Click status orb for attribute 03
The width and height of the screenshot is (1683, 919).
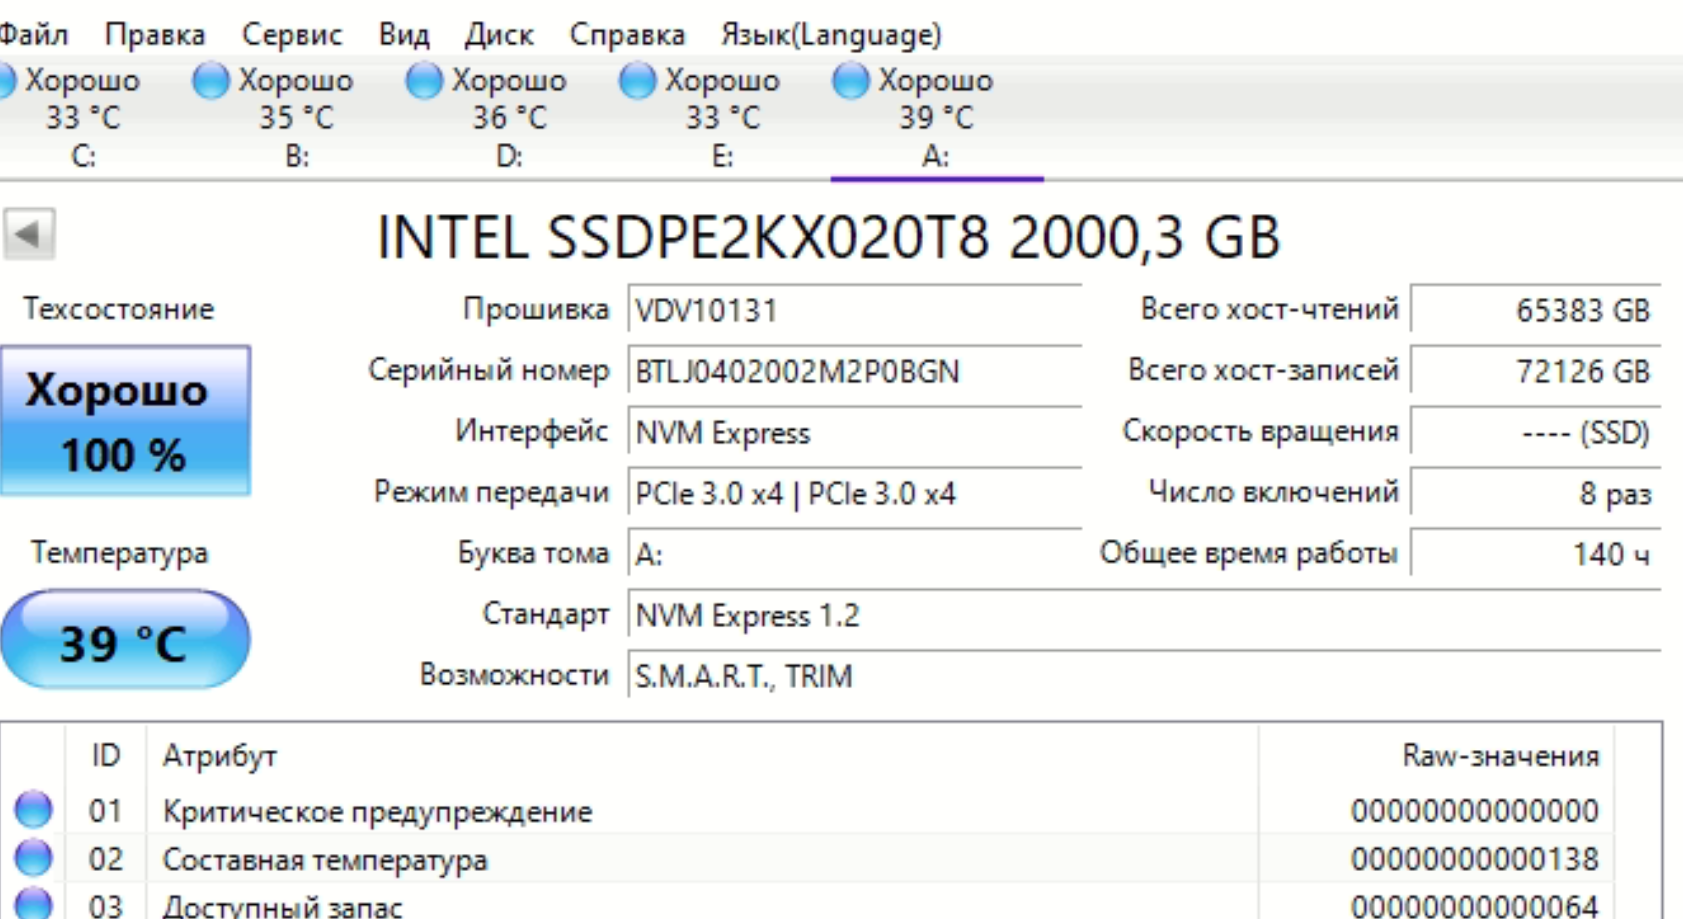tap(33, 903)
